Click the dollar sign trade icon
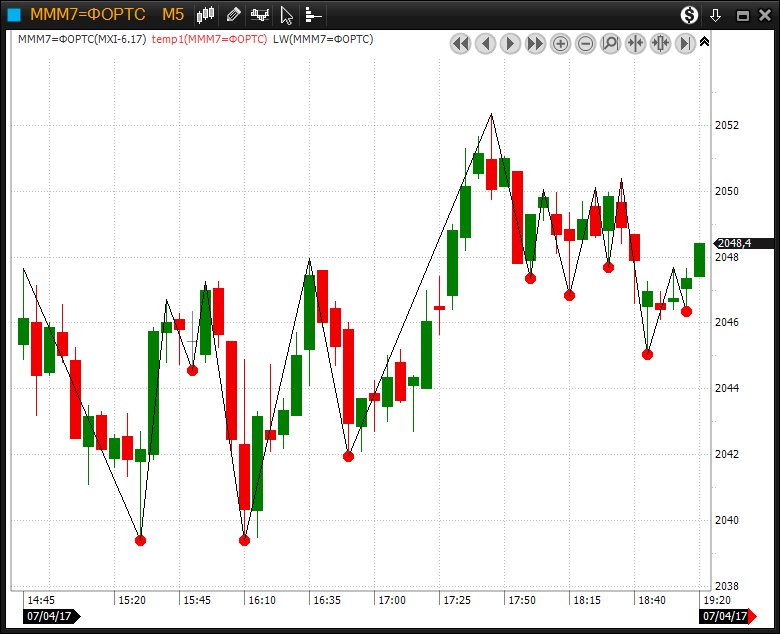 point(689,15)
